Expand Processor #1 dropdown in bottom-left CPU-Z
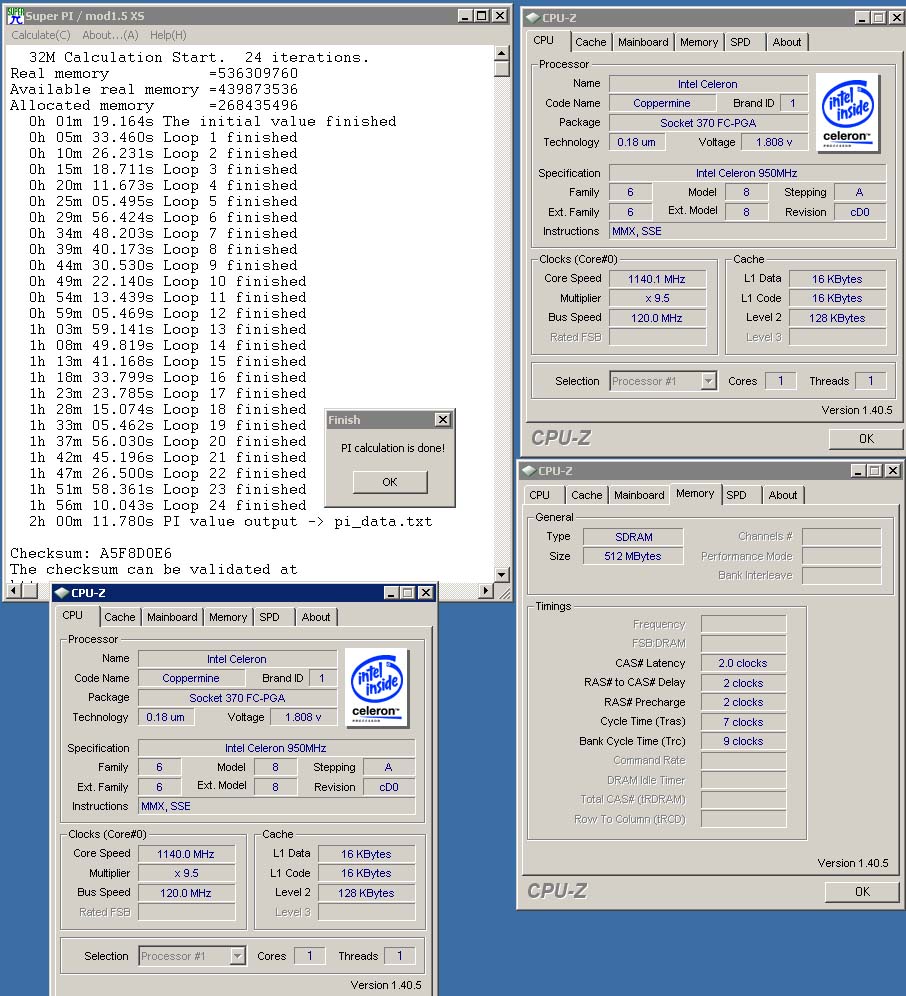The image size is (906, 996). 238,956
